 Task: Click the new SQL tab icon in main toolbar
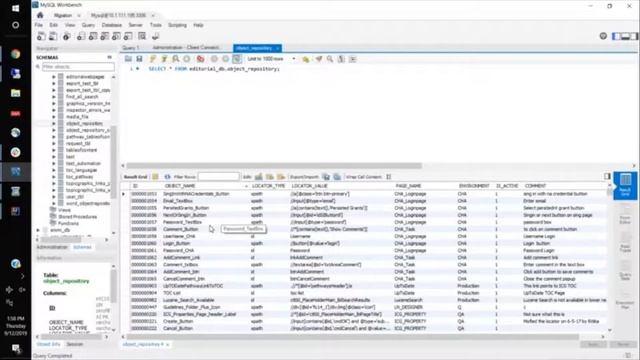(x=41, y=36)
